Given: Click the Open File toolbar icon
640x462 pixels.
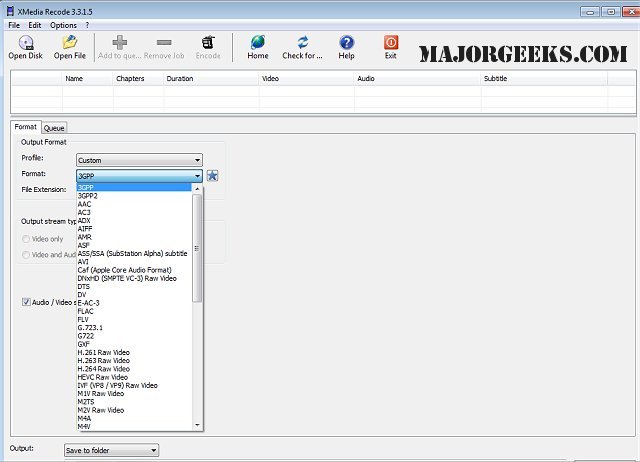Looking at the screenshot, I should pyautogui.click(x=70, y=42).
